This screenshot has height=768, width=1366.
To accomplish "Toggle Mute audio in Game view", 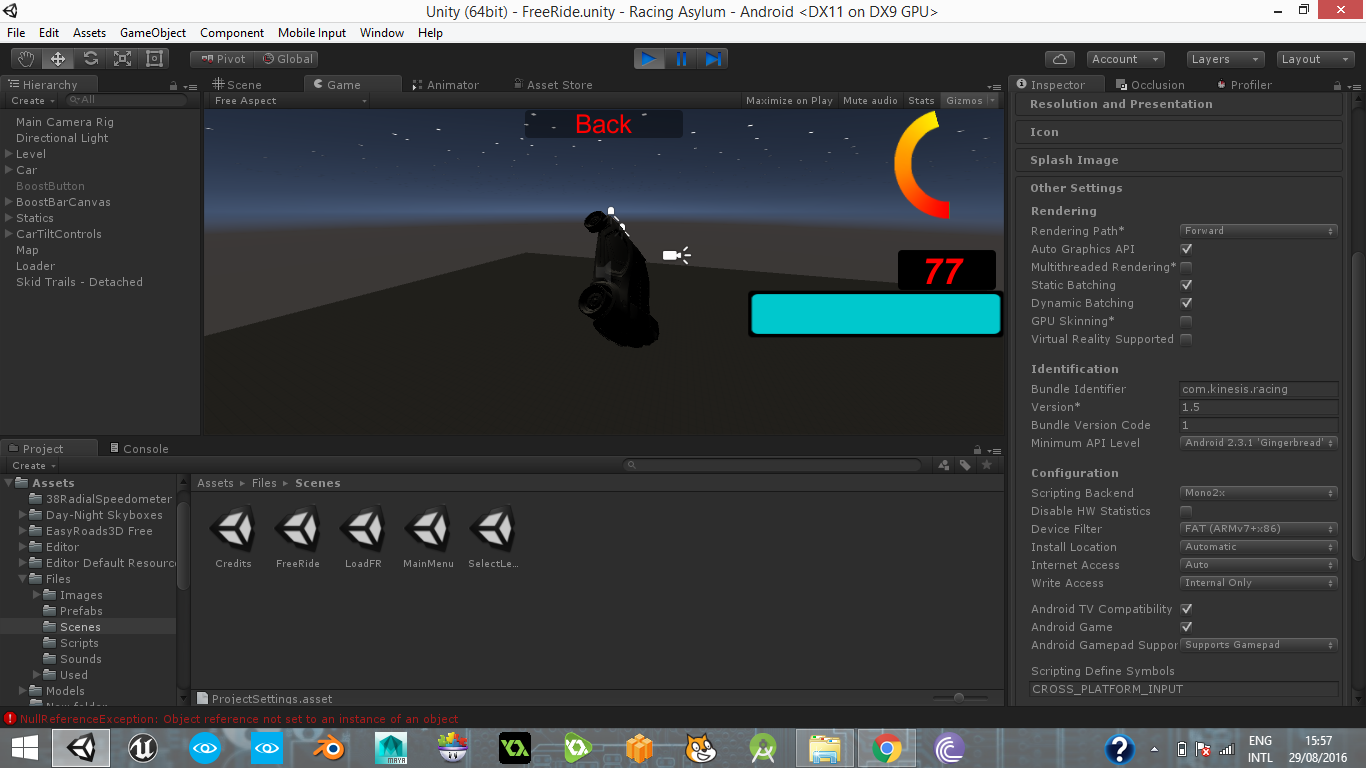I will click(870, 101).
